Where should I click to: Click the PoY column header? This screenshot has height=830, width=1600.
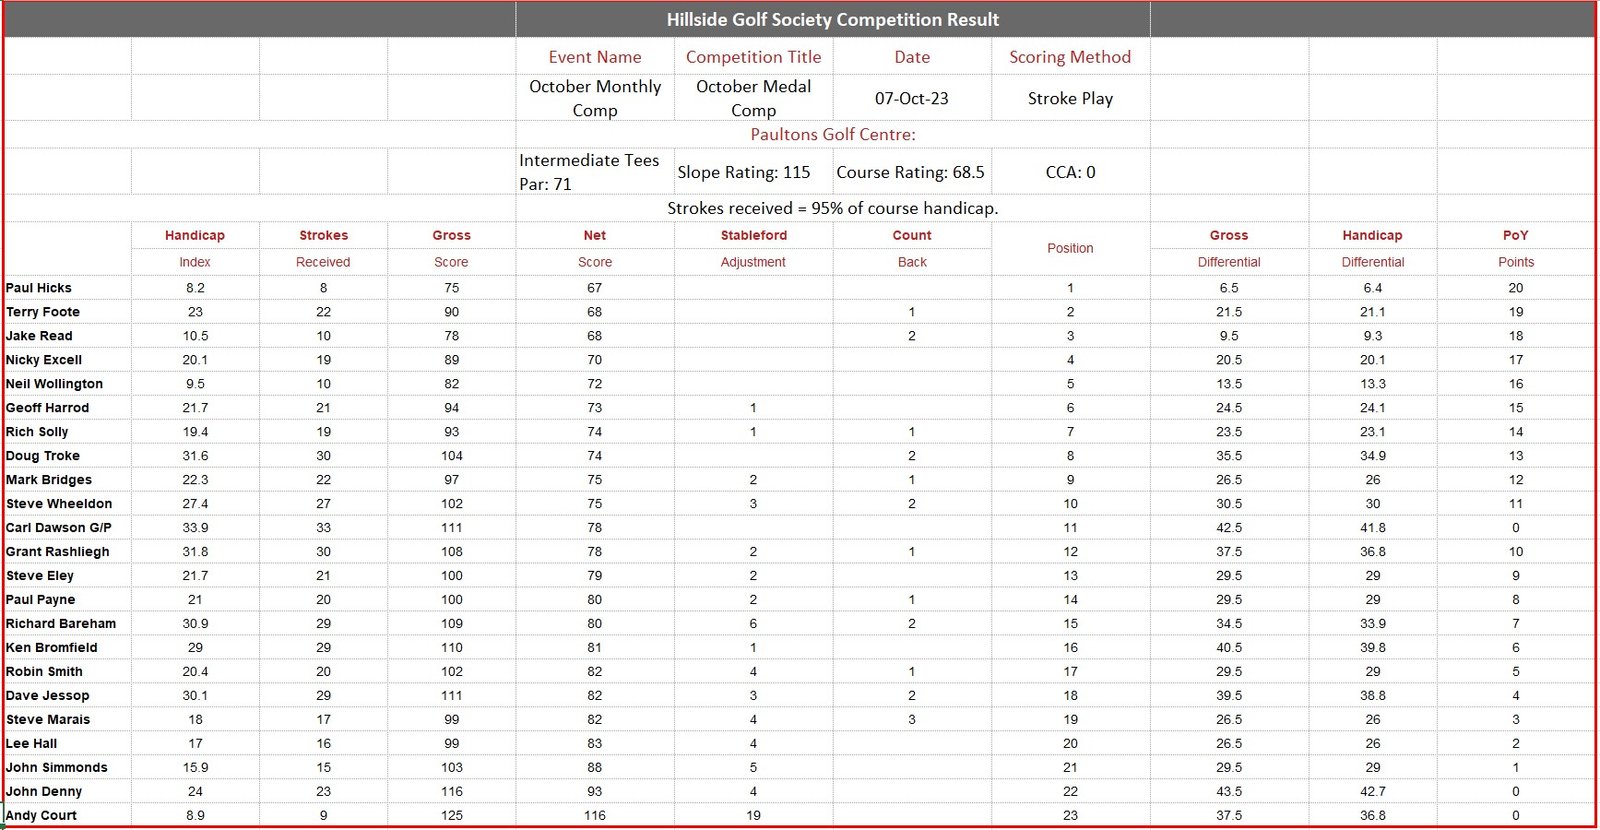coord(1515,236)
